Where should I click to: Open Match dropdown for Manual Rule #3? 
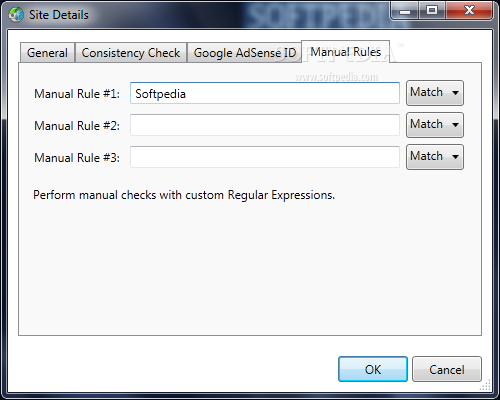point(435,157)
